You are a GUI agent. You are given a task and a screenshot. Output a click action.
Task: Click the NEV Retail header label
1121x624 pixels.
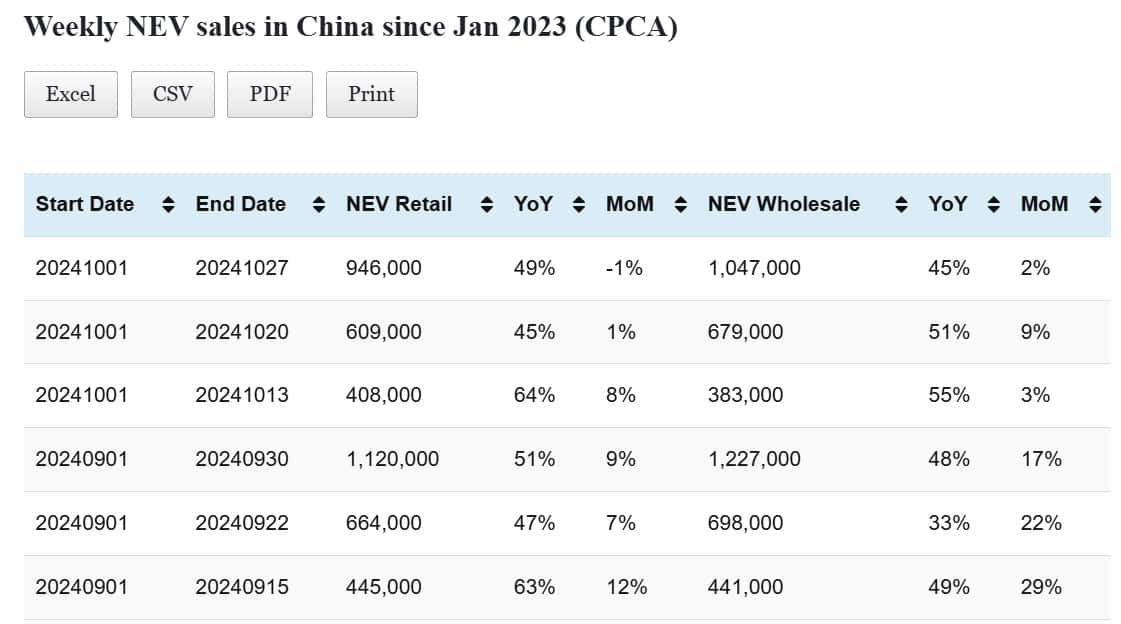[399, 204]
